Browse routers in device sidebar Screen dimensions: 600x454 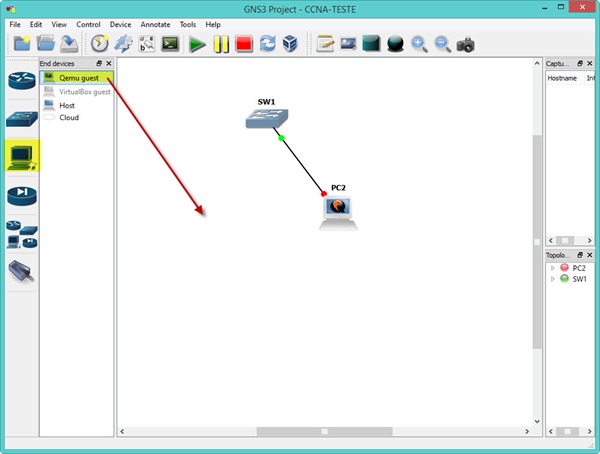(x=22, y=80)
